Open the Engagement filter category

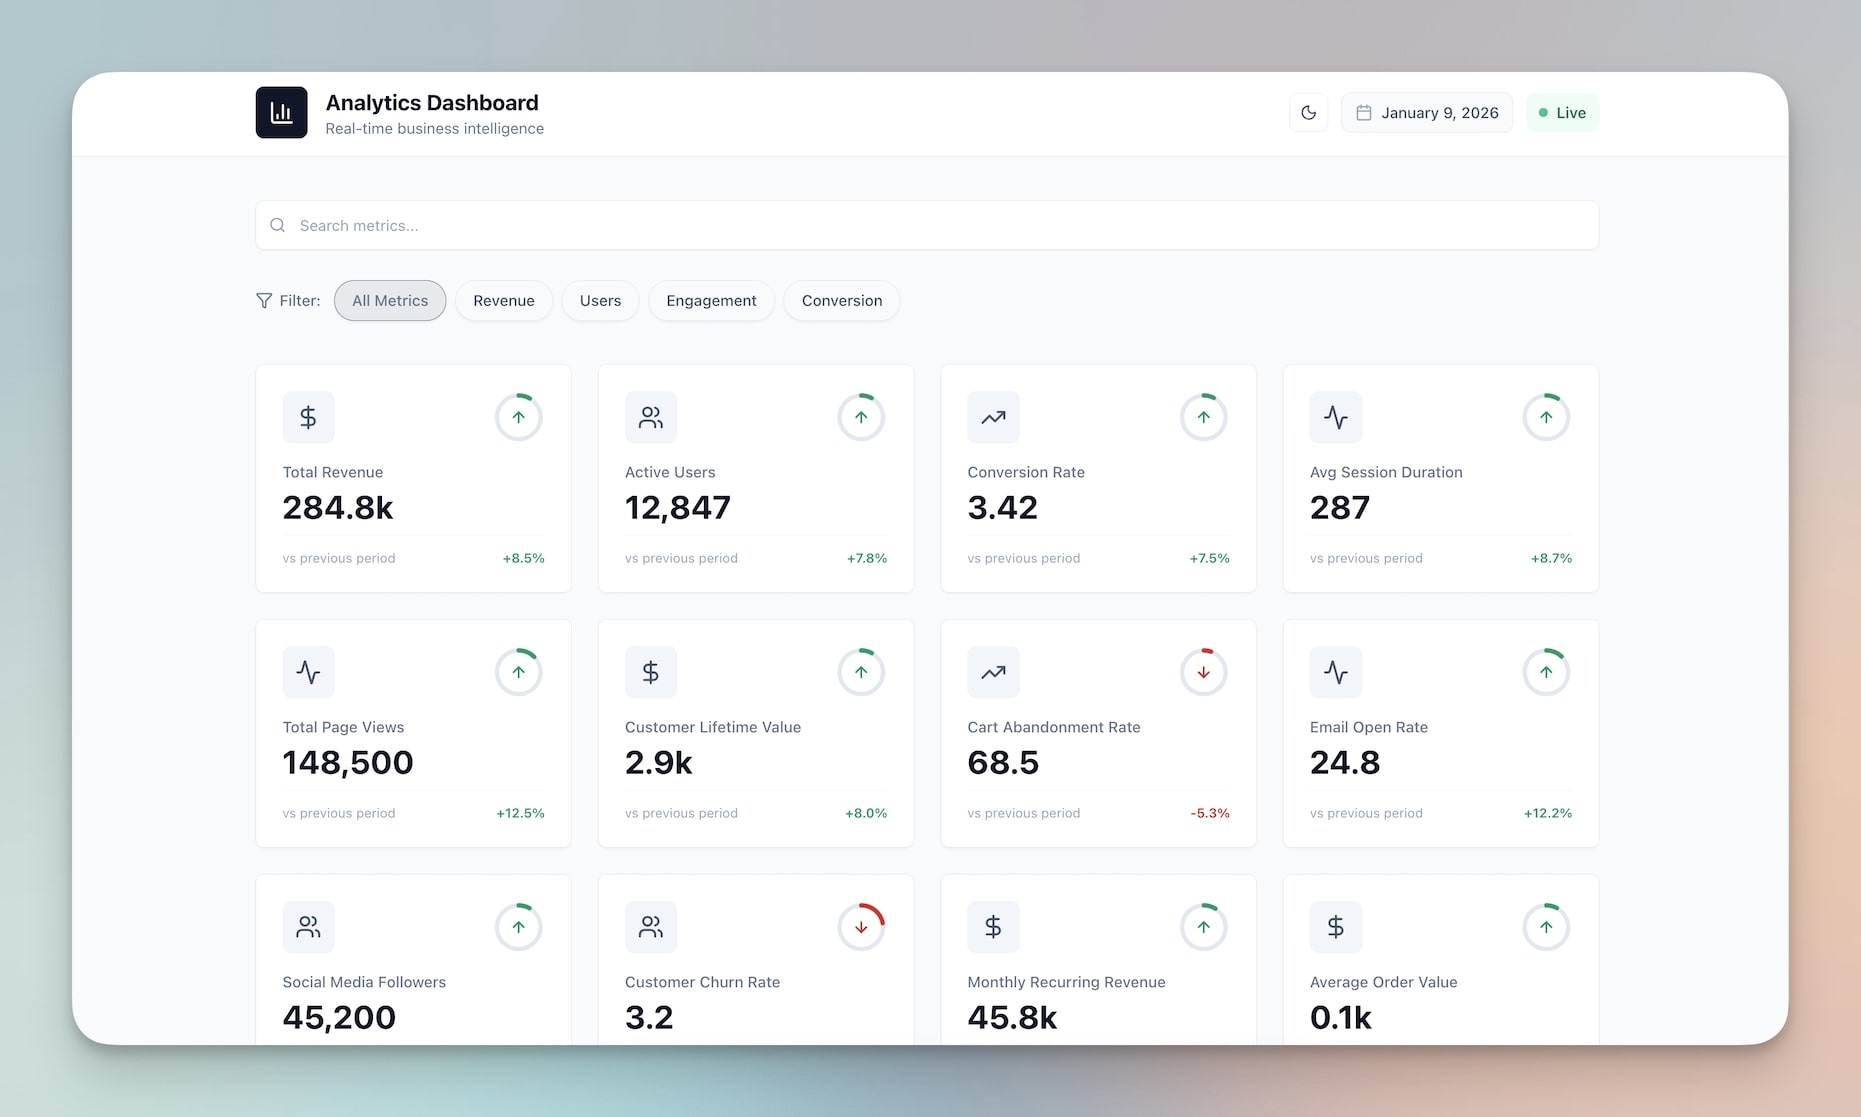[711, 300]
